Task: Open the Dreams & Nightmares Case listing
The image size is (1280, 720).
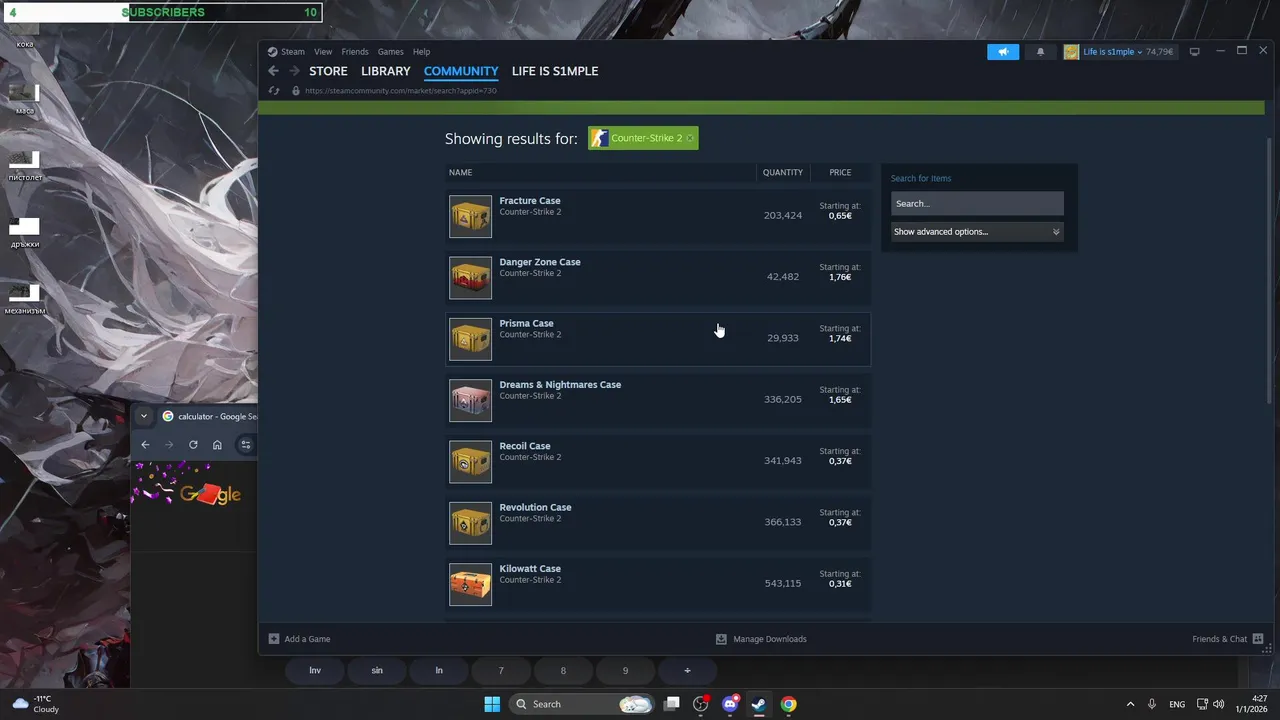Action: click(x=658, y=400)
